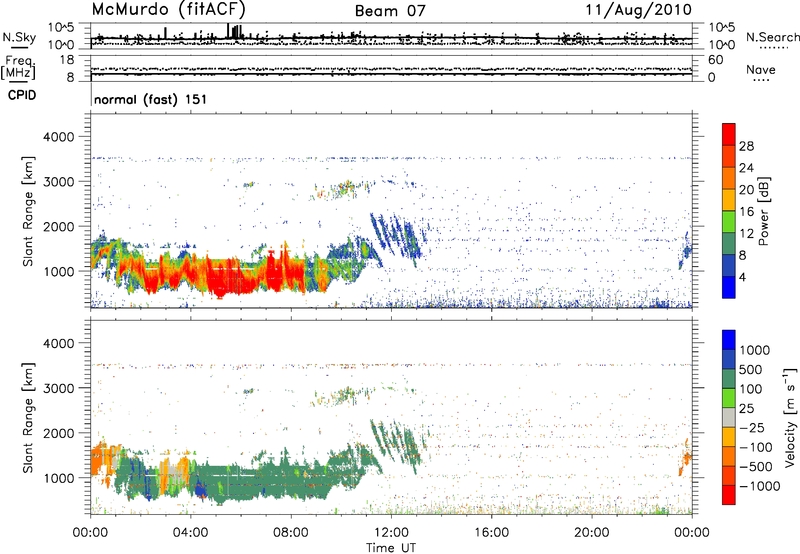Click the 10^5 label on left of sky-noise panel

coord(61,27)
